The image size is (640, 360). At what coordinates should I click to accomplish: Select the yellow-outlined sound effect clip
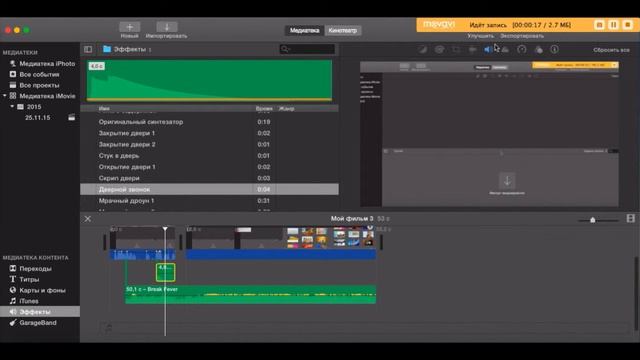tap(165, 272)
